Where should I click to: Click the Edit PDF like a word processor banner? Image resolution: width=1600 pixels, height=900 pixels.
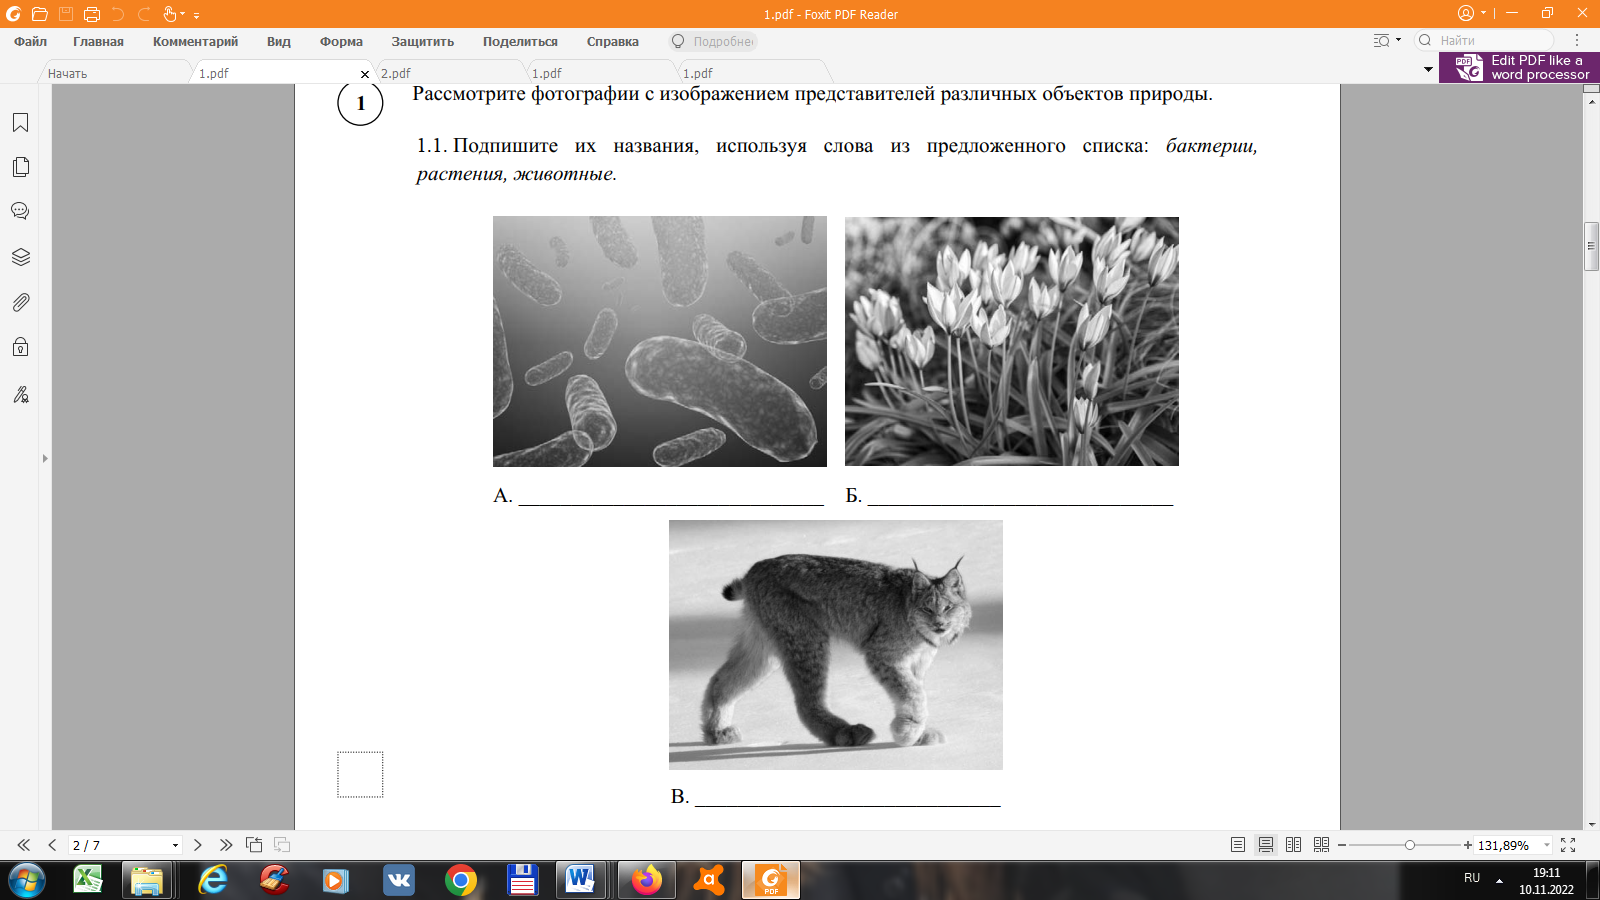click(x=1519, y=67)
